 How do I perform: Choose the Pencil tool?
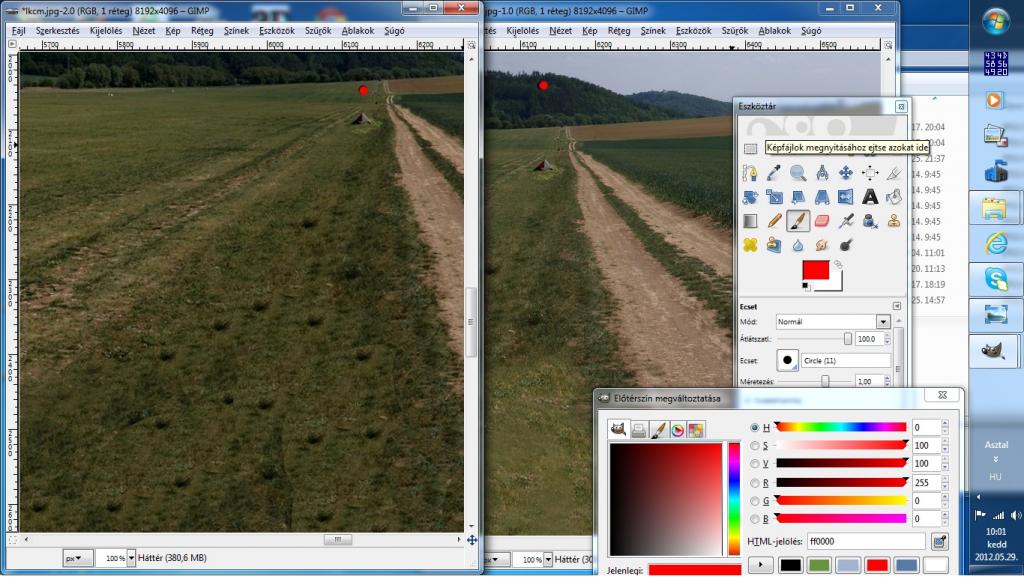tap(774, 221)
